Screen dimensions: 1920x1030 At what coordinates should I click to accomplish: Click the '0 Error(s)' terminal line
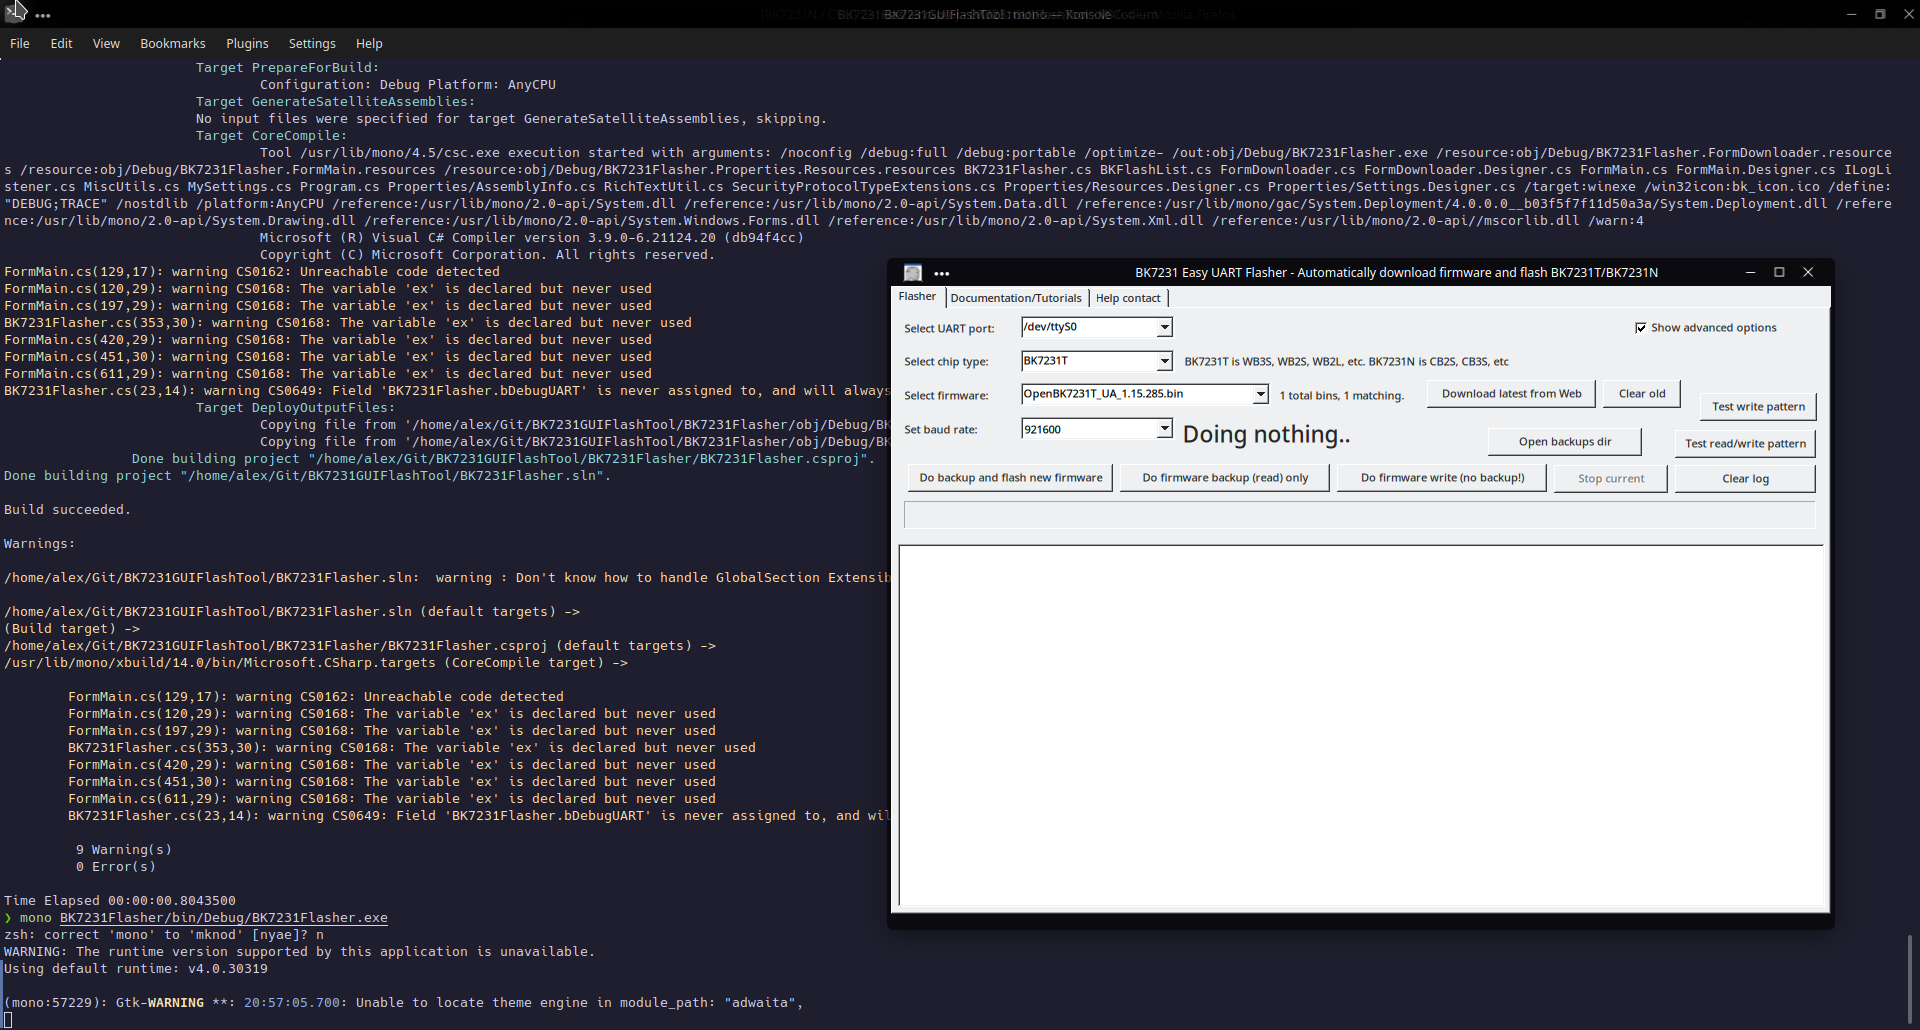click(116, 866)
